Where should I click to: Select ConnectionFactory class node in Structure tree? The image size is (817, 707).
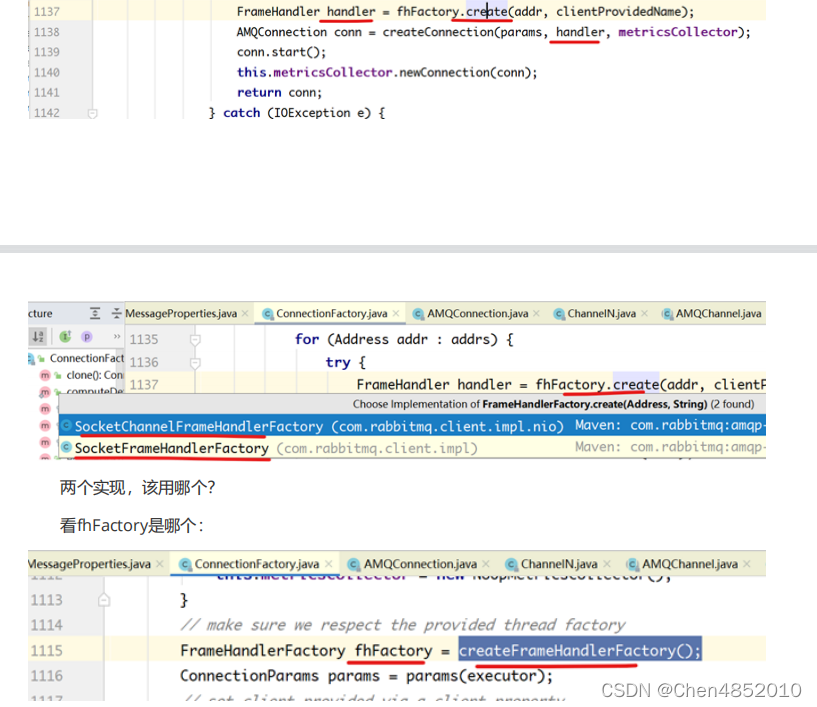click(86, 358)
